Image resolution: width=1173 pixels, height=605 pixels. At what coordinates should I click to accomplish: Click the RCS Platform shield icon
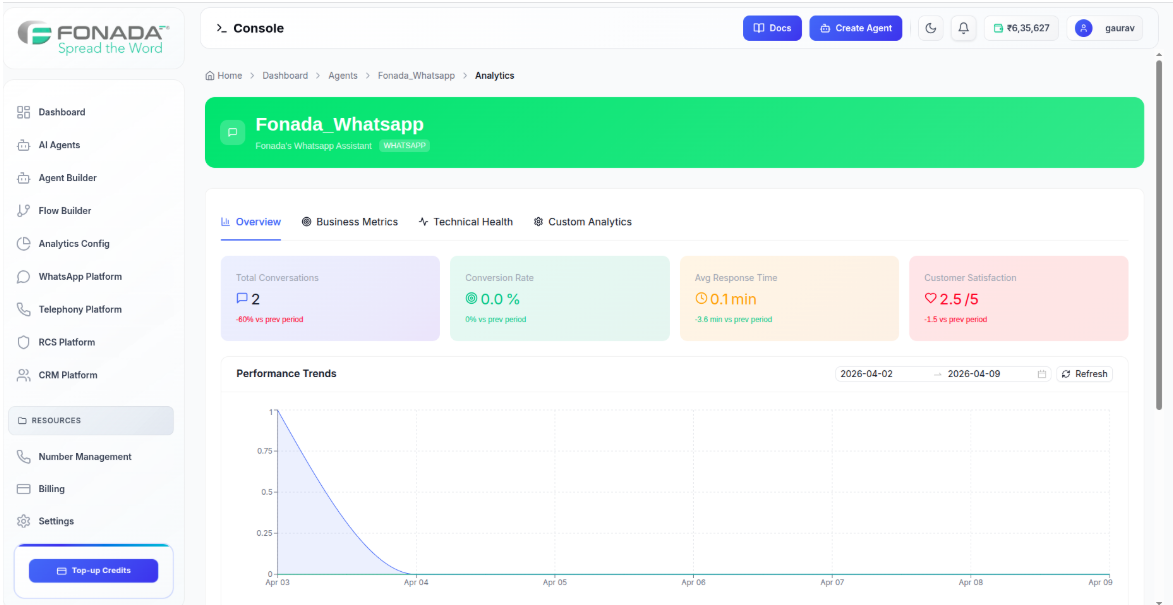(x=23, y=343)
